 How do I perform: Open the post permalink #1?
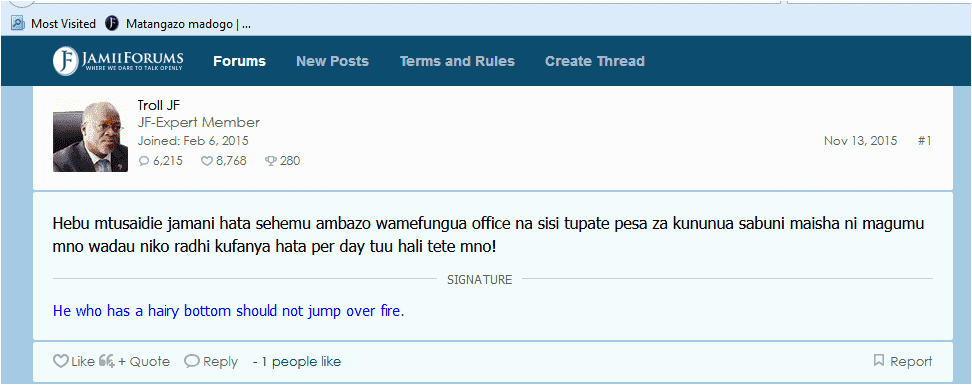point(924,141)
